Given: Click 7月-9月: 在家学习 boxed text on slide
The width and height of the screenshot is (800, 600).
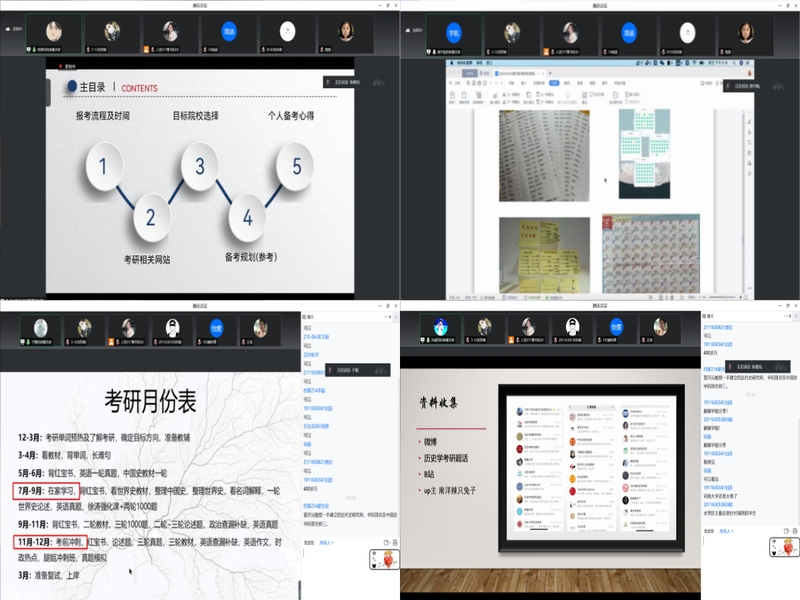Looking at the screenshot, I should coord(46,491).
